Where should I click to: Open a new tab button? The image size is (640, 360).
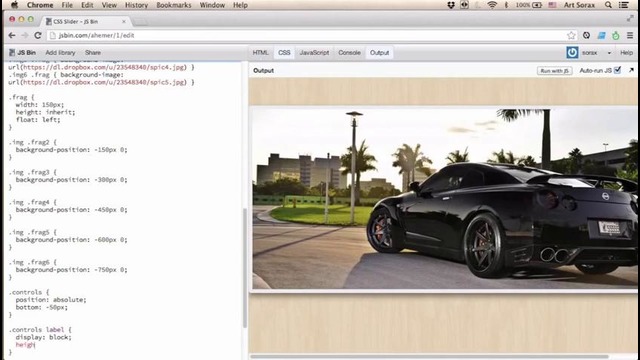[x=140, y=22]
